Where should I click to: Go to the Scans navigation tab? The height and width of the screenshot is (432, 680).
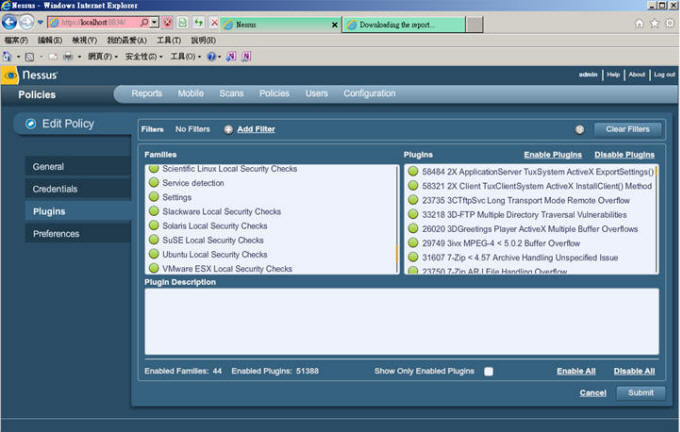tap(231, 93)
